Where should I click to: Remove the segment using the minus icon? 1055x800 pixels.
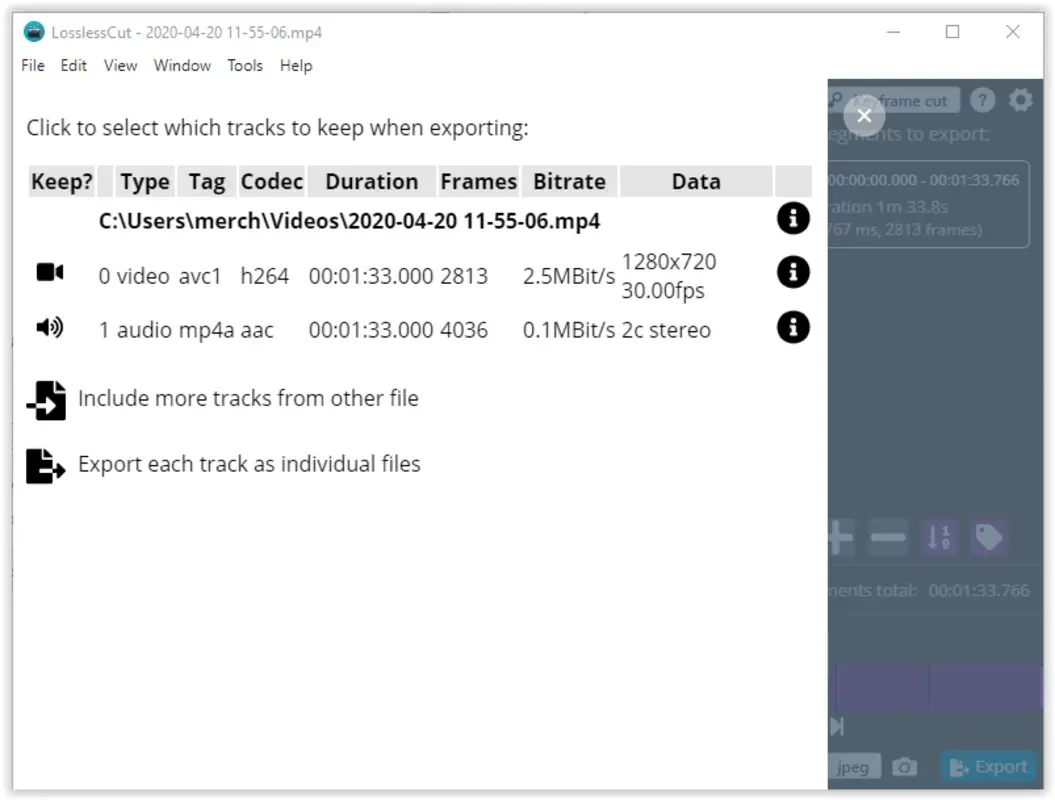click(x=889, y=537)
